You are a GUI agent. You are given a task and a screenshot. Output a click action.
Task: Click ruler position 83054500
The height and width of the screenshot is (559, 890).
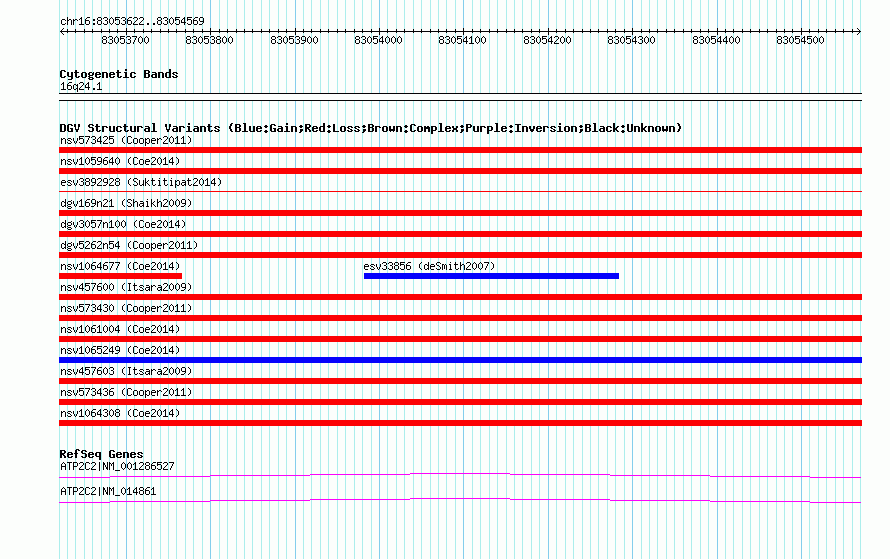coord(800,40)
